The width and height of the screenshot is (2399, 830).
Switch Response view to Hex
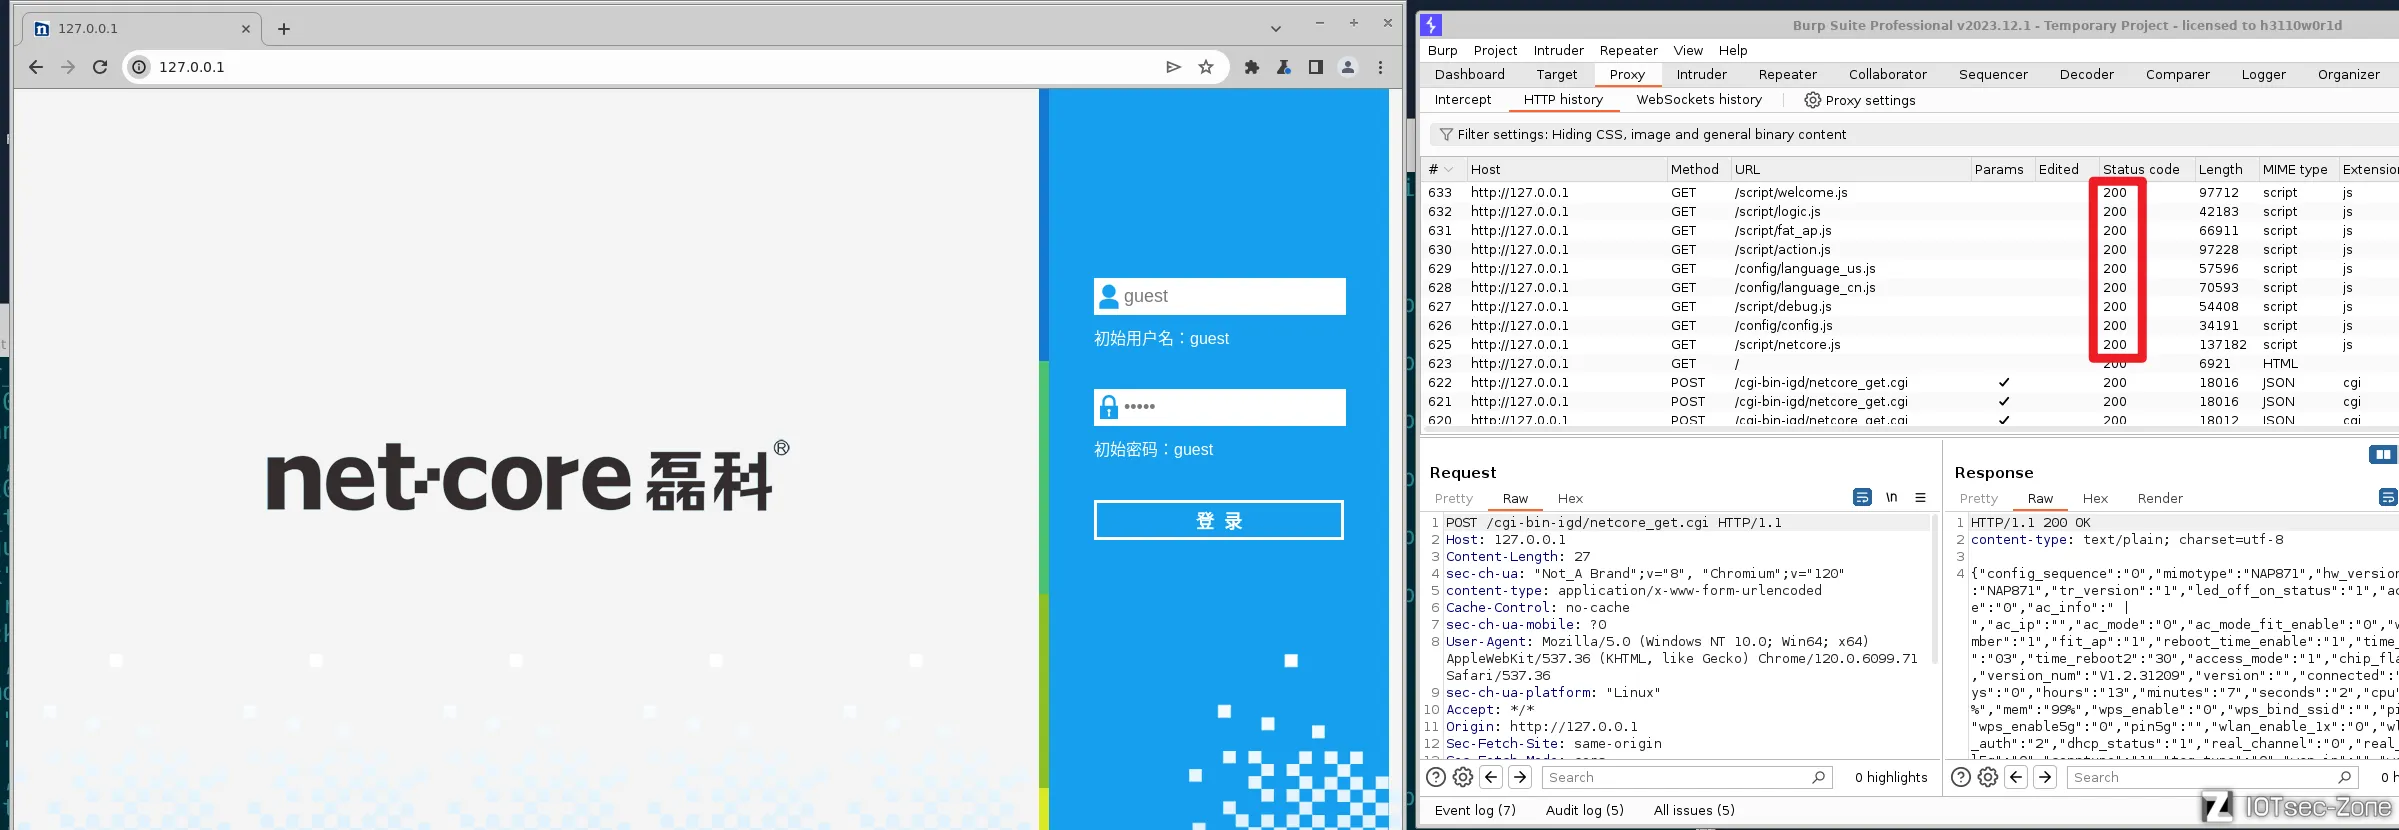point(2095,498)
